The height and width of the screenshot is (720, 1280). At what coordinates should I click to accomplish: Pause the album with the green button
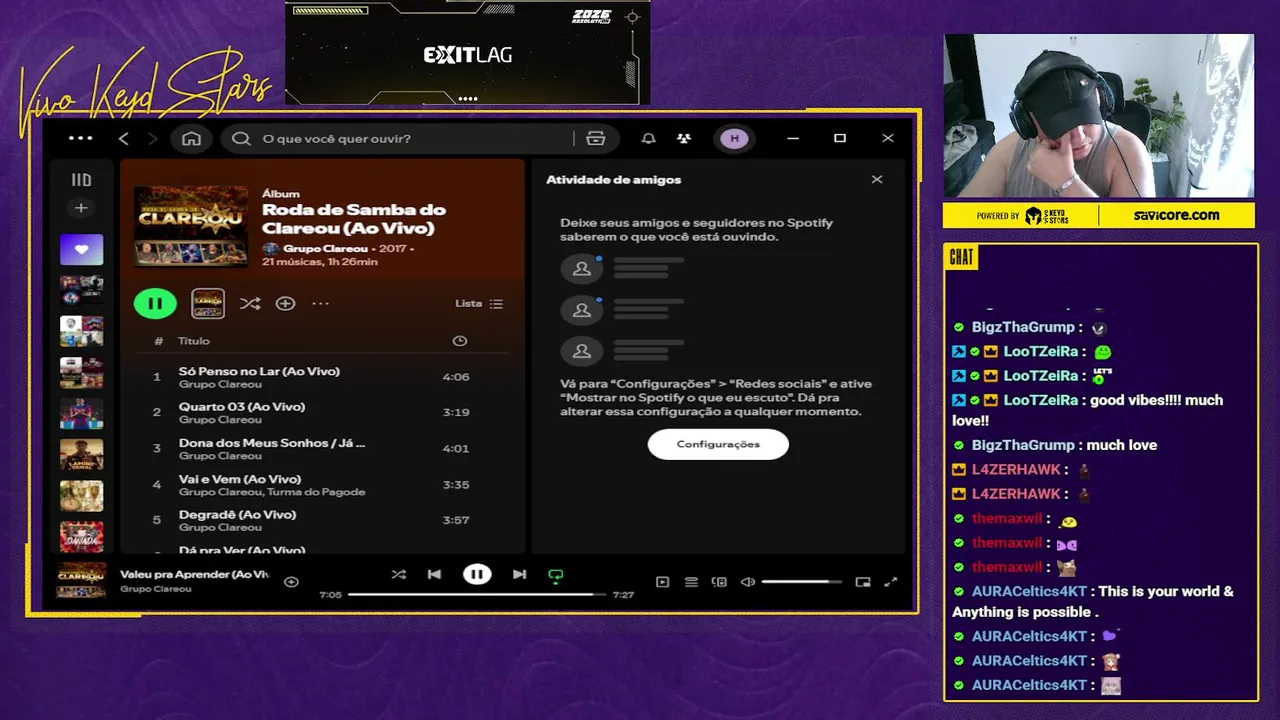pos(155,303)
